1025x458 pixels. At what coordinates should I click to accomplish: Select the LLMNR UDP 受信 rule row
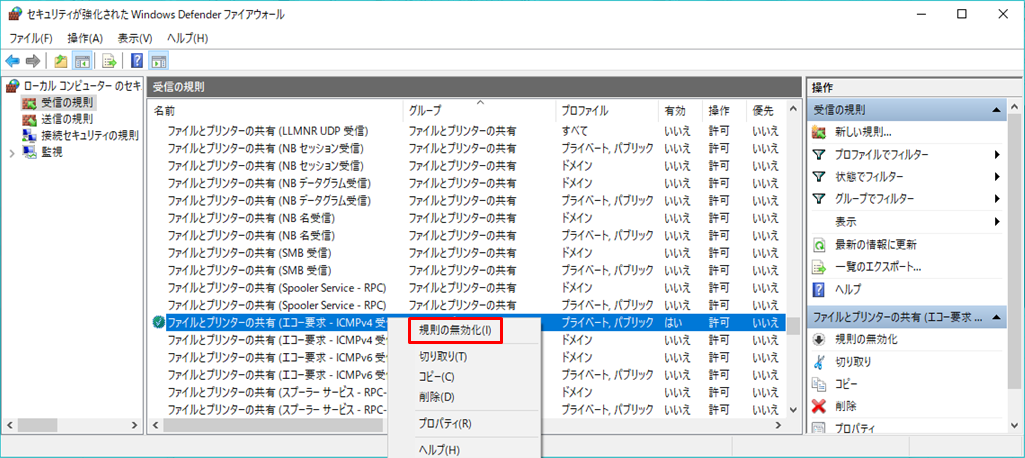[x=467, y=131]
